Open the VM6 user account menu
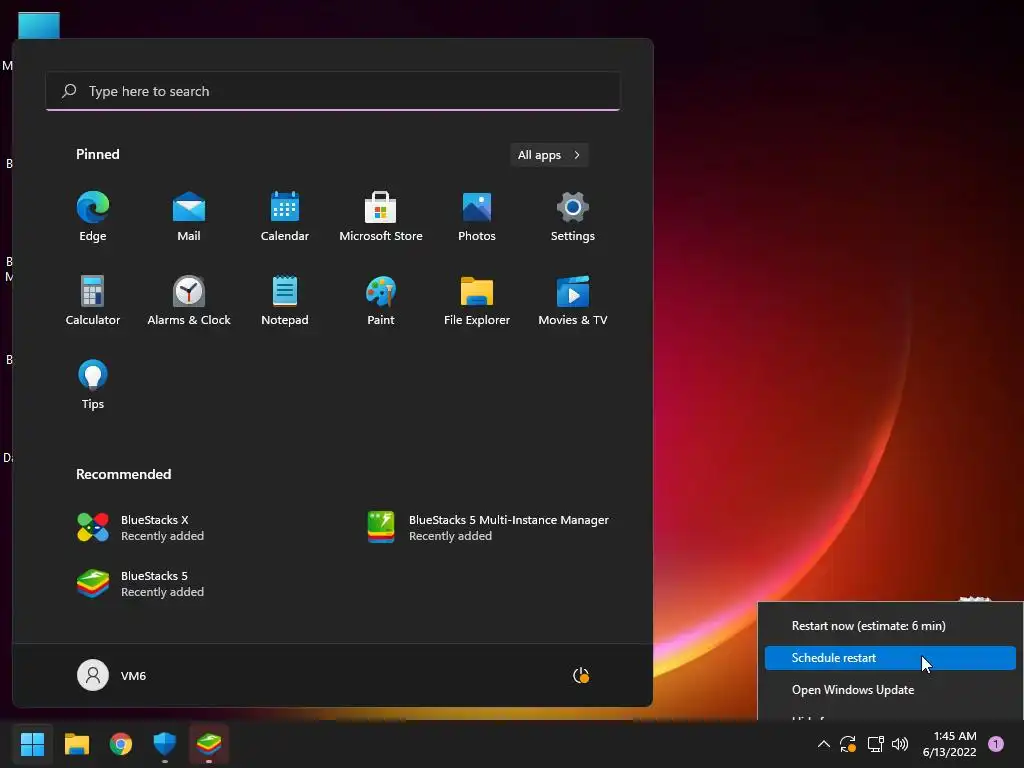 pos(112,675)
